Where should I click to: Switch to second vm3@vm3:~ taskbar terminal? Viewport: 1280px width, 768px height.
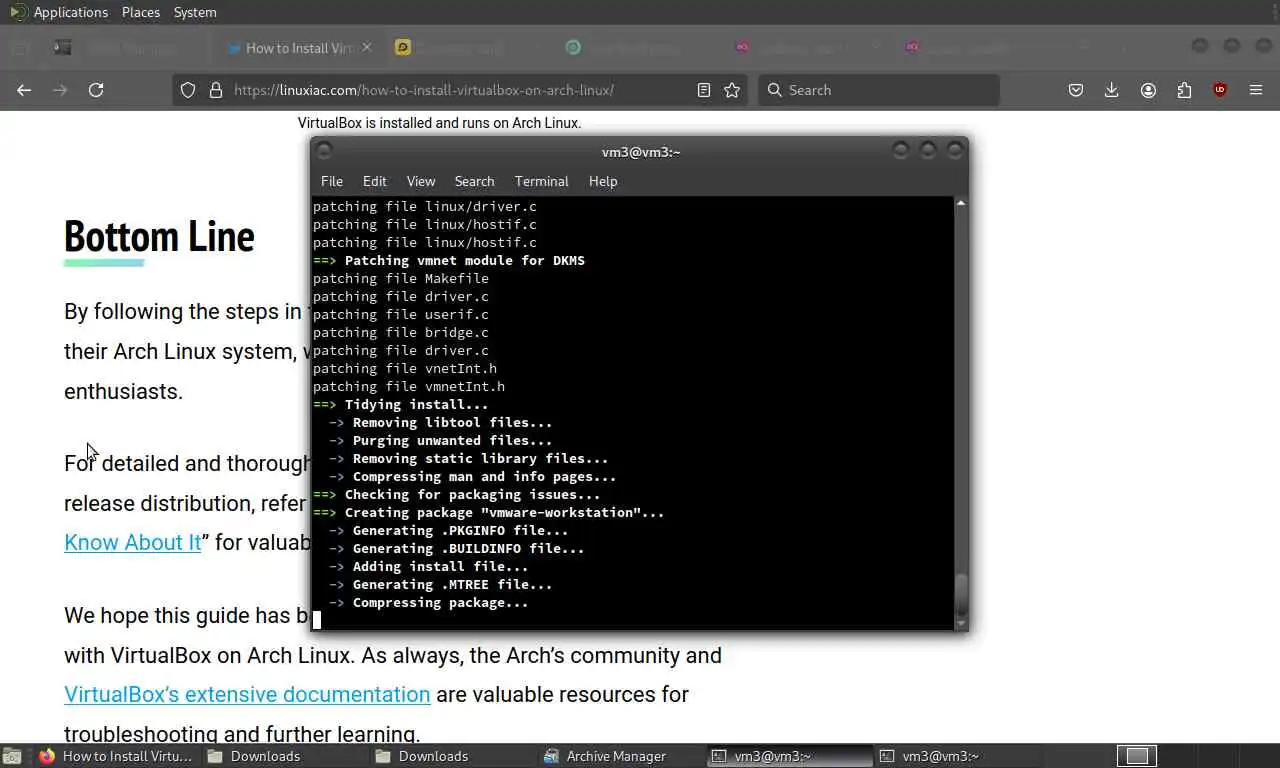pyautogui.click(x=956, y=756)
